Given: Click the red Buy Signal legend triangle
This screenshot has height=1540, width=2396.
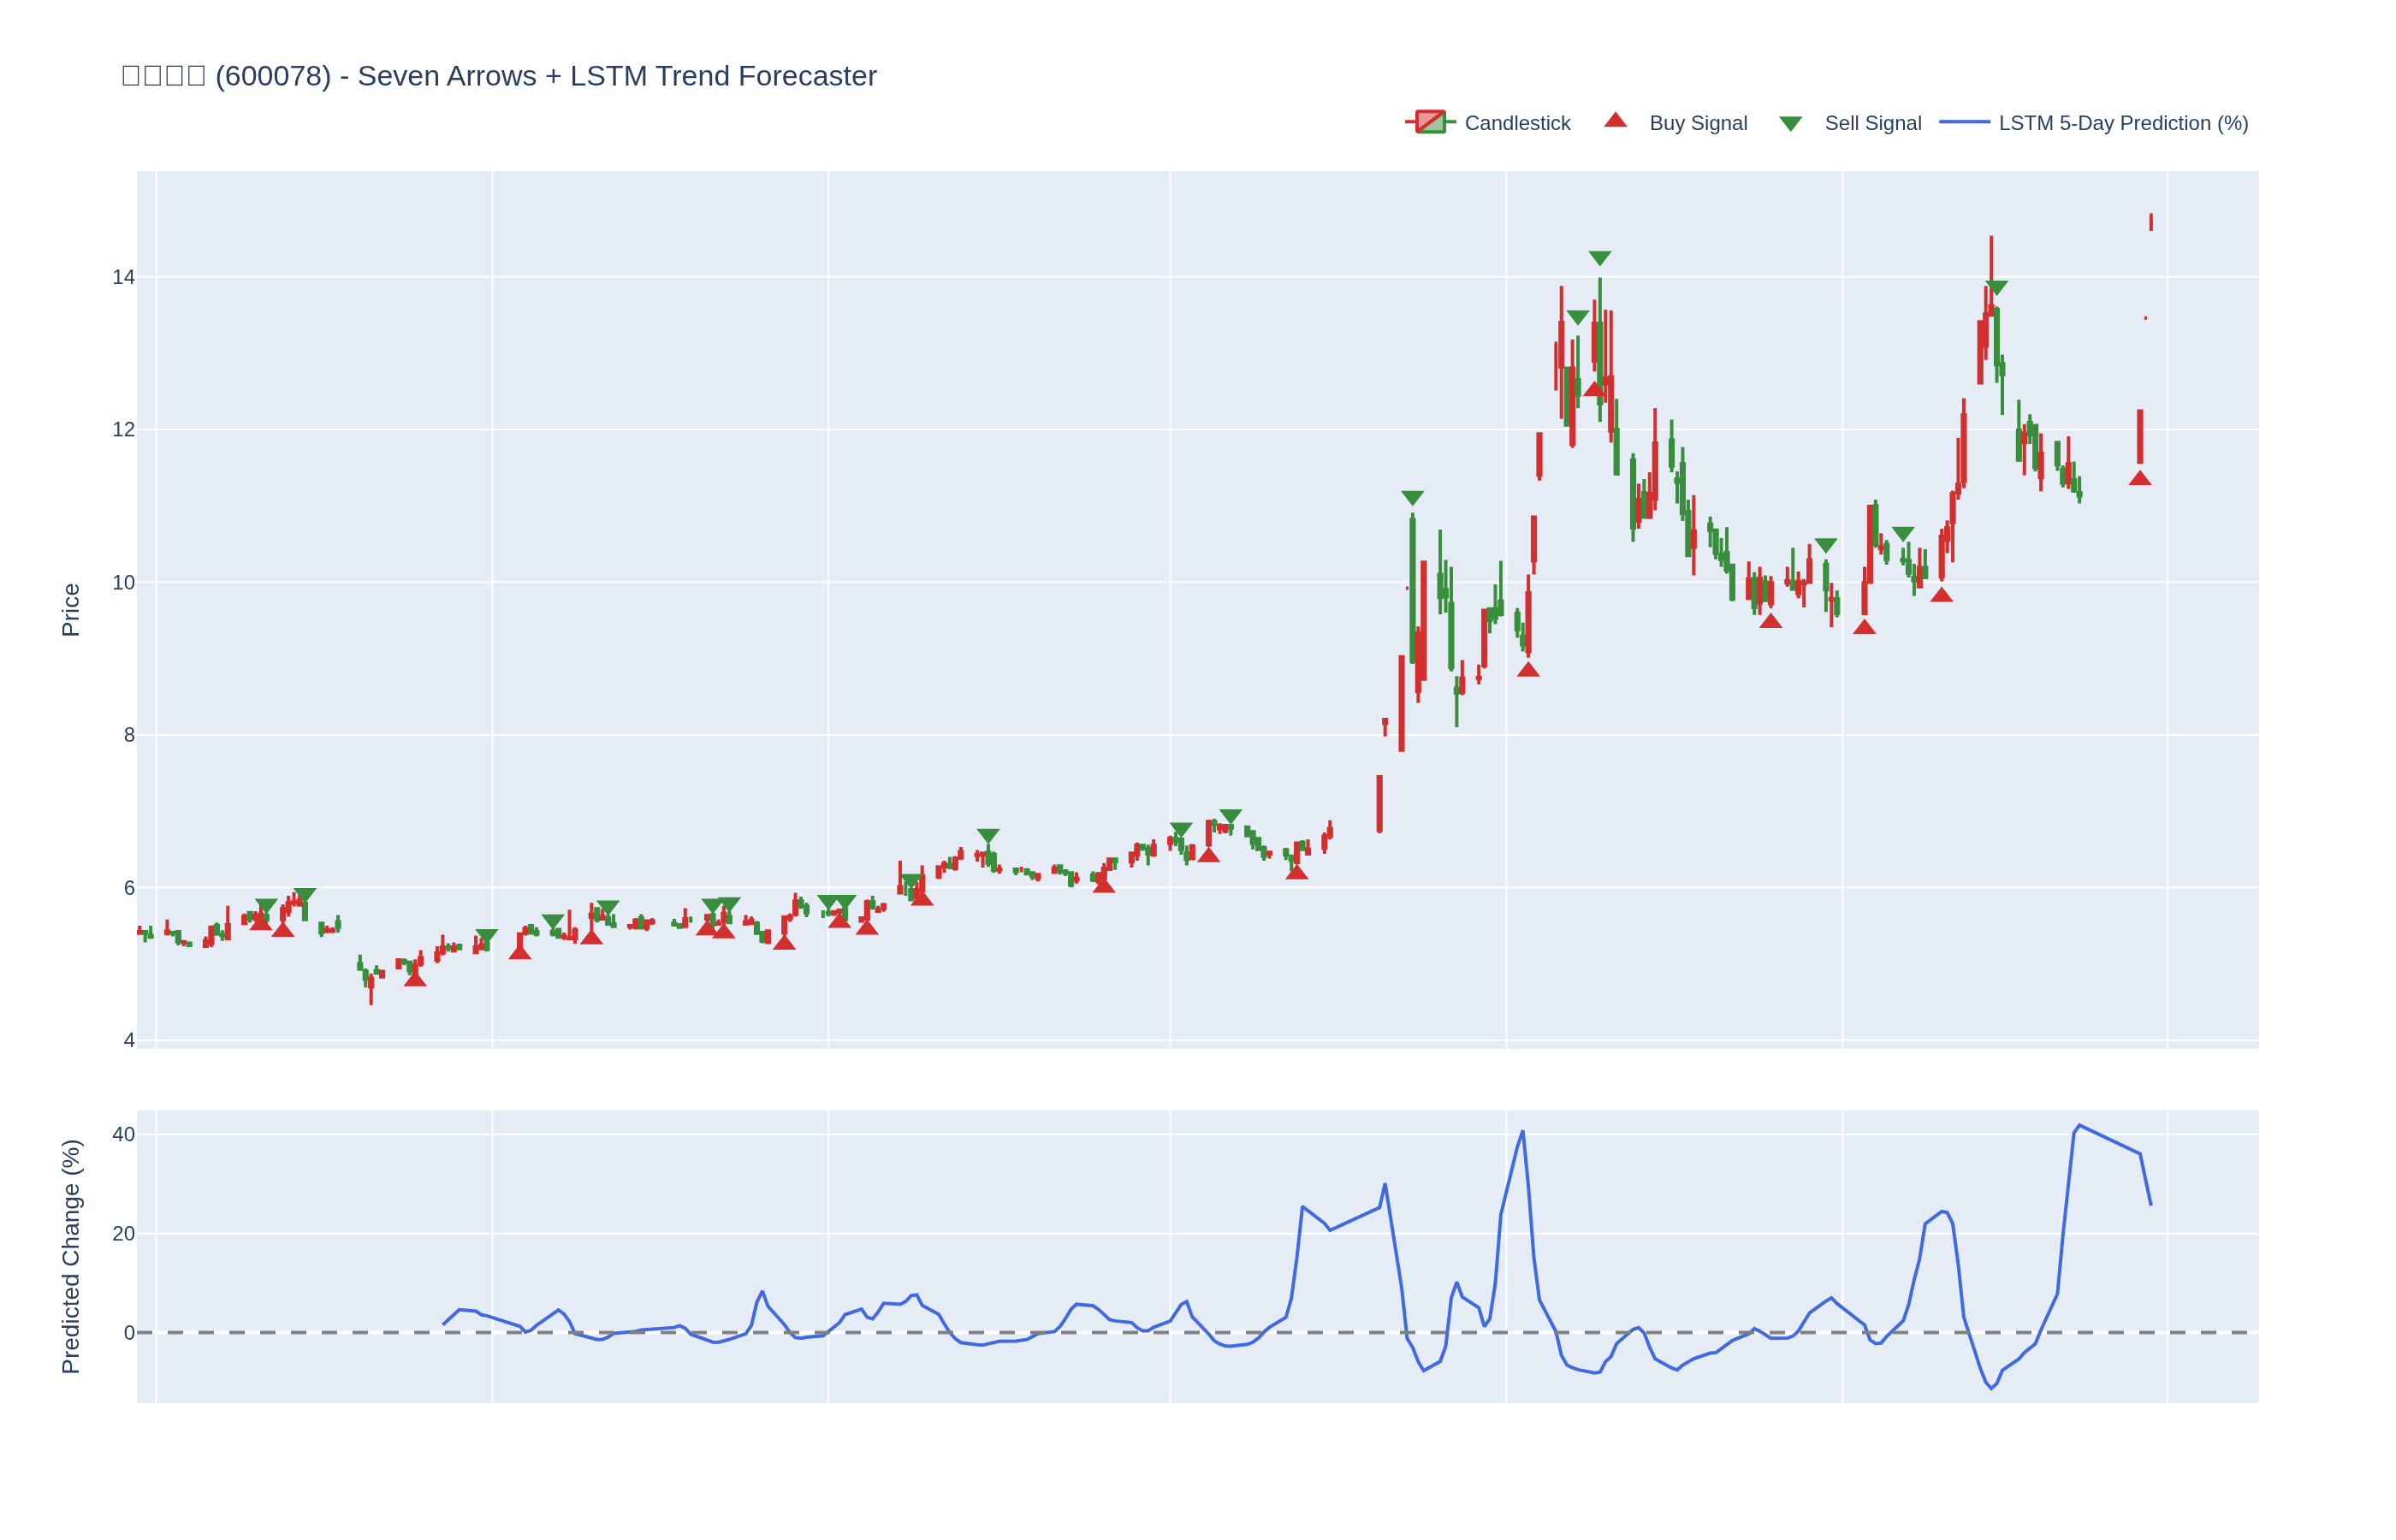Looking at the screenshot, I should (x=1615, y=121).
